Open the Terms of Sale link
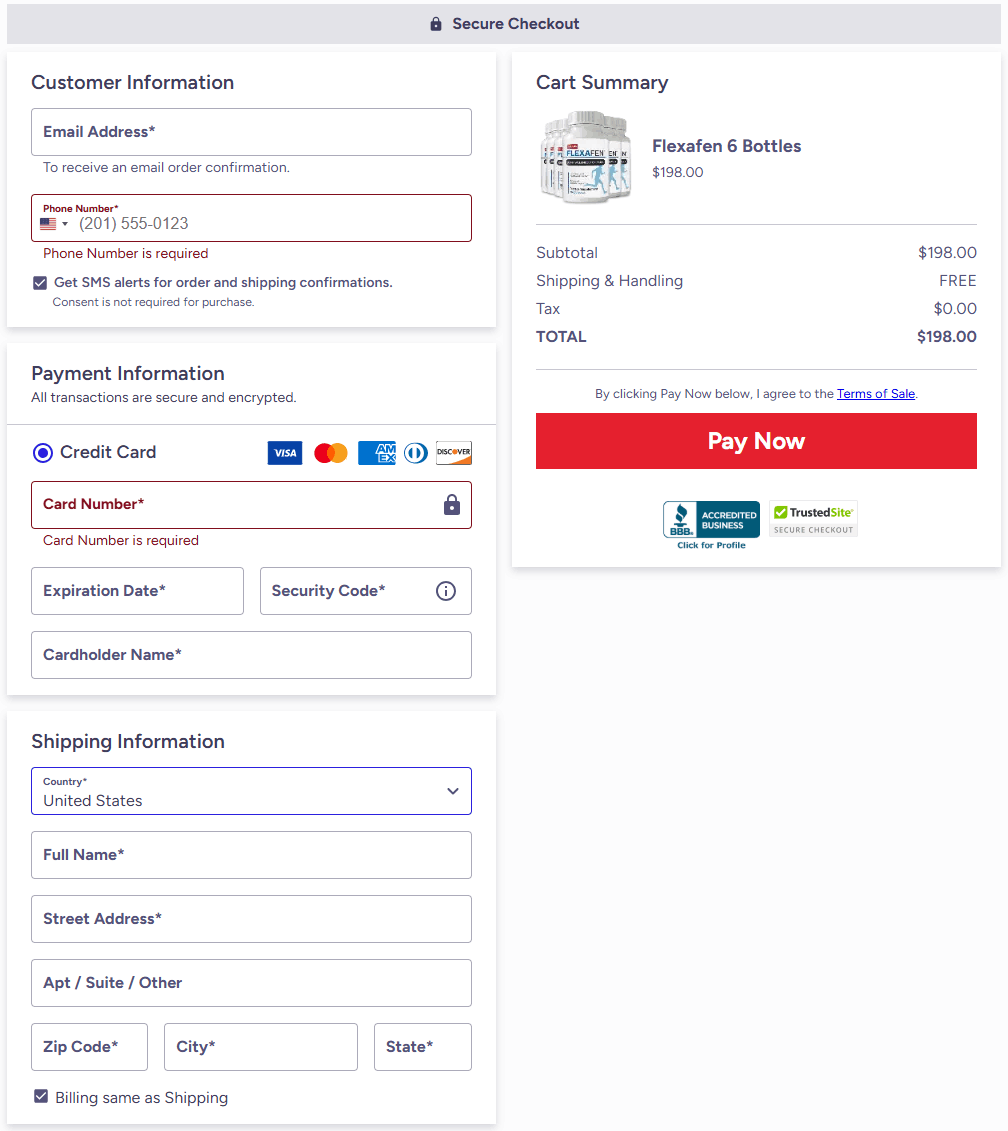This screenshot has height=1131, width=1008. pos(875,394)
